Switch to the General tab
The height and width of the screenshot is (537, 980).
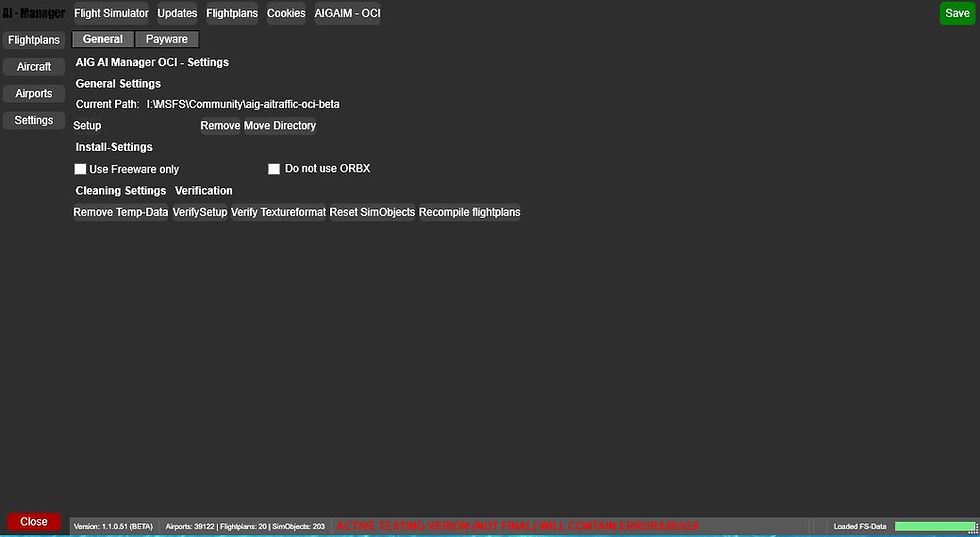[x=103, y=39]
